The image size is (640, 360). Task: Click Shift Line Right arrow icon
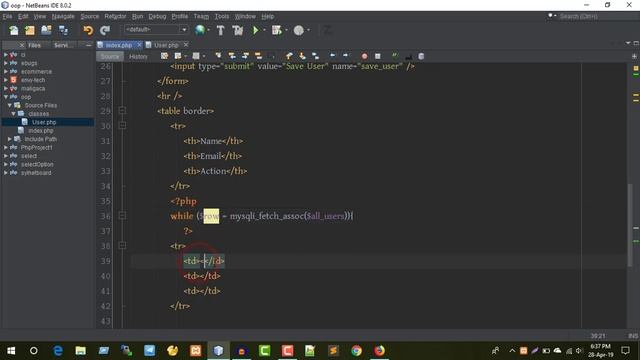(x=346, y=56)
